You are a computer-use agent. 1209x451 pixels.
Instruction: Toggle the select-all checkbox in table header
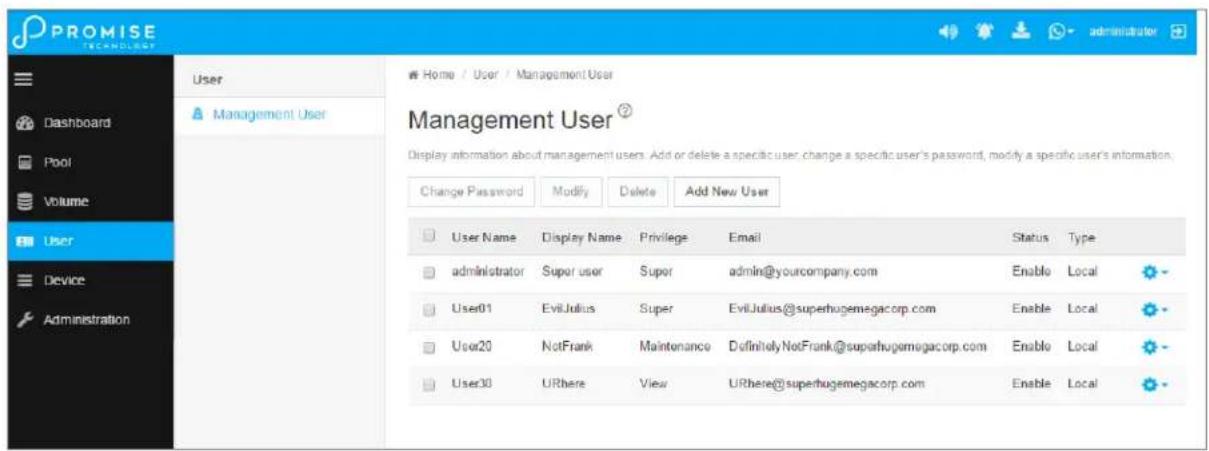coord(430,237)
